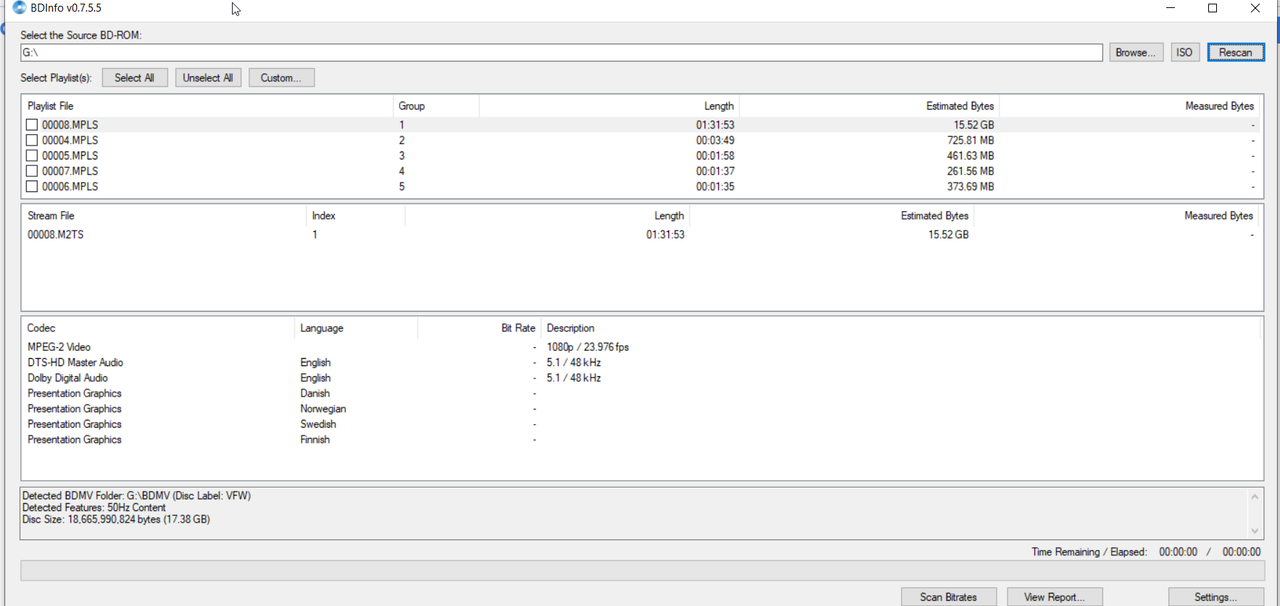Click the 15.52 GB playlist size cell
Viewport: 1280px width, 606px height.
(973, 125)
